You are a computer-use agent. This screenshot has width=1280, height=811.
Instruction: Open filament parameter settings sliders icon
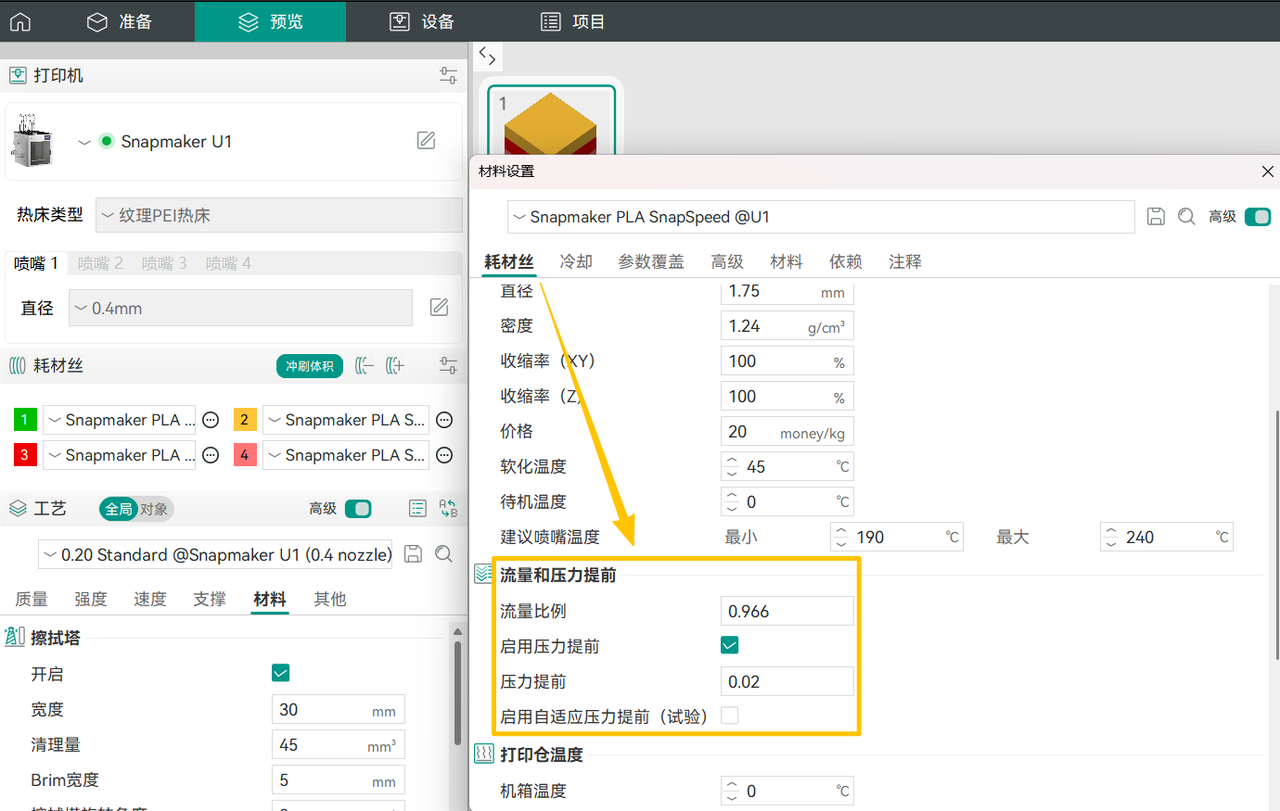click(x=447, y=365)
